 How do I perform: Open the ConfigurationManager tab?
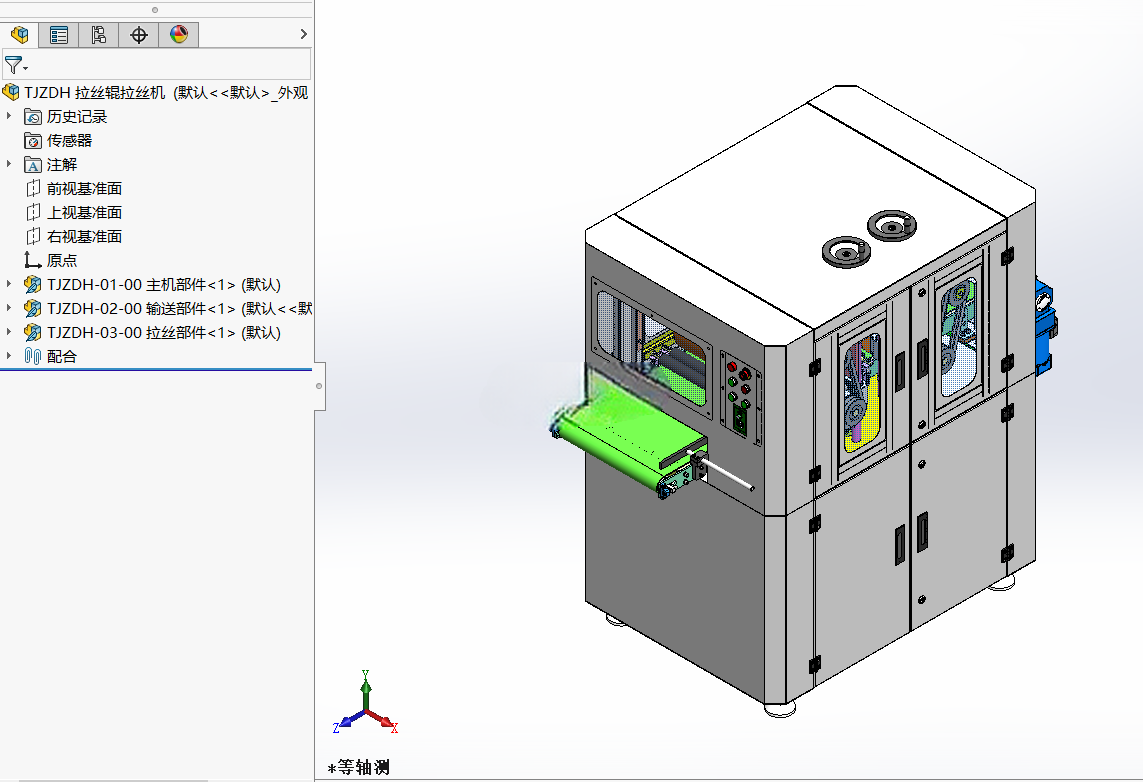[x=98, y=34]
